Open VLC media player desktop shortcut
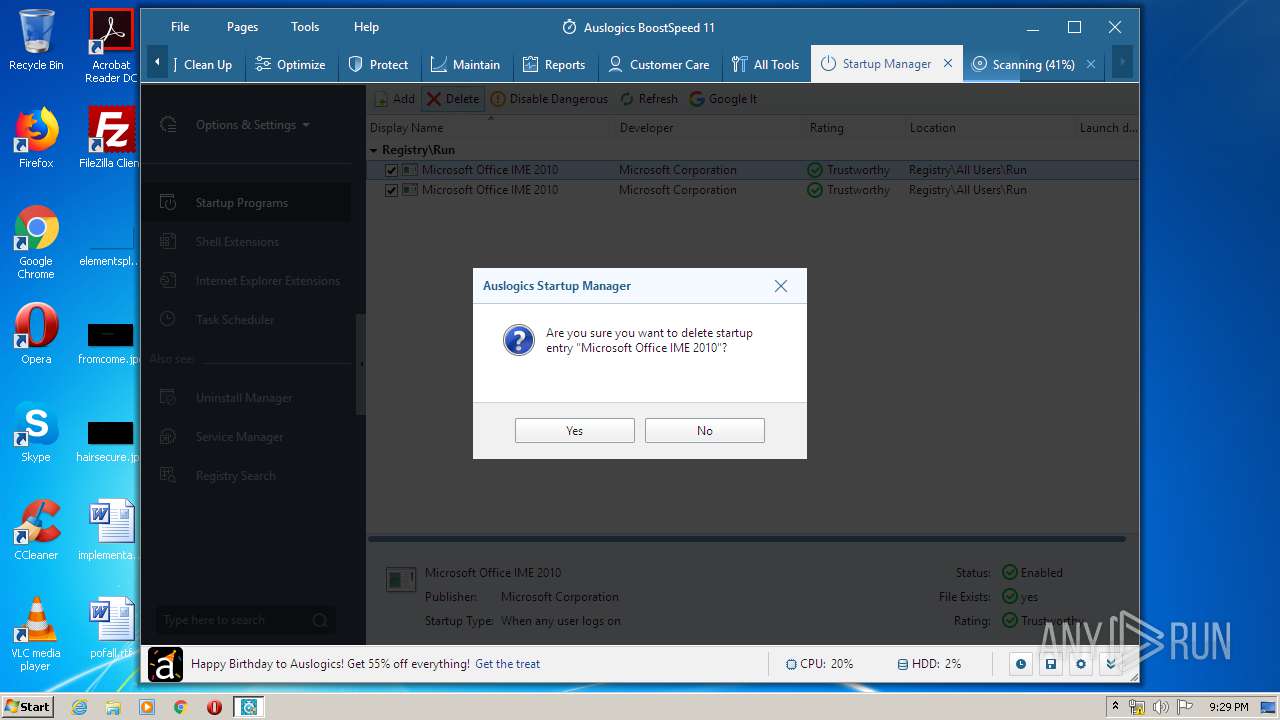 pyautogui.click(x=36, y=634)
